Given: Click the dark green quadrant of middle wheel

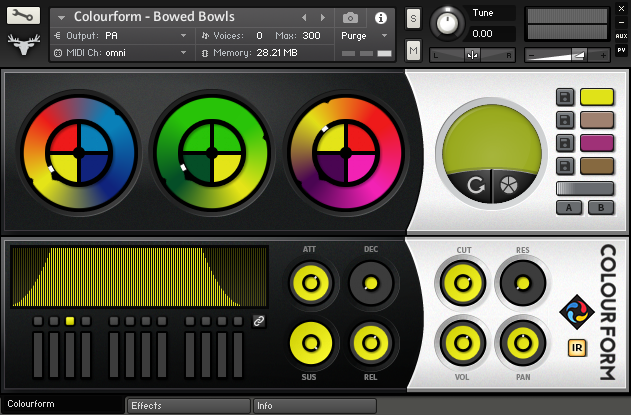Looking at the screenshot, I should [198, 168].
